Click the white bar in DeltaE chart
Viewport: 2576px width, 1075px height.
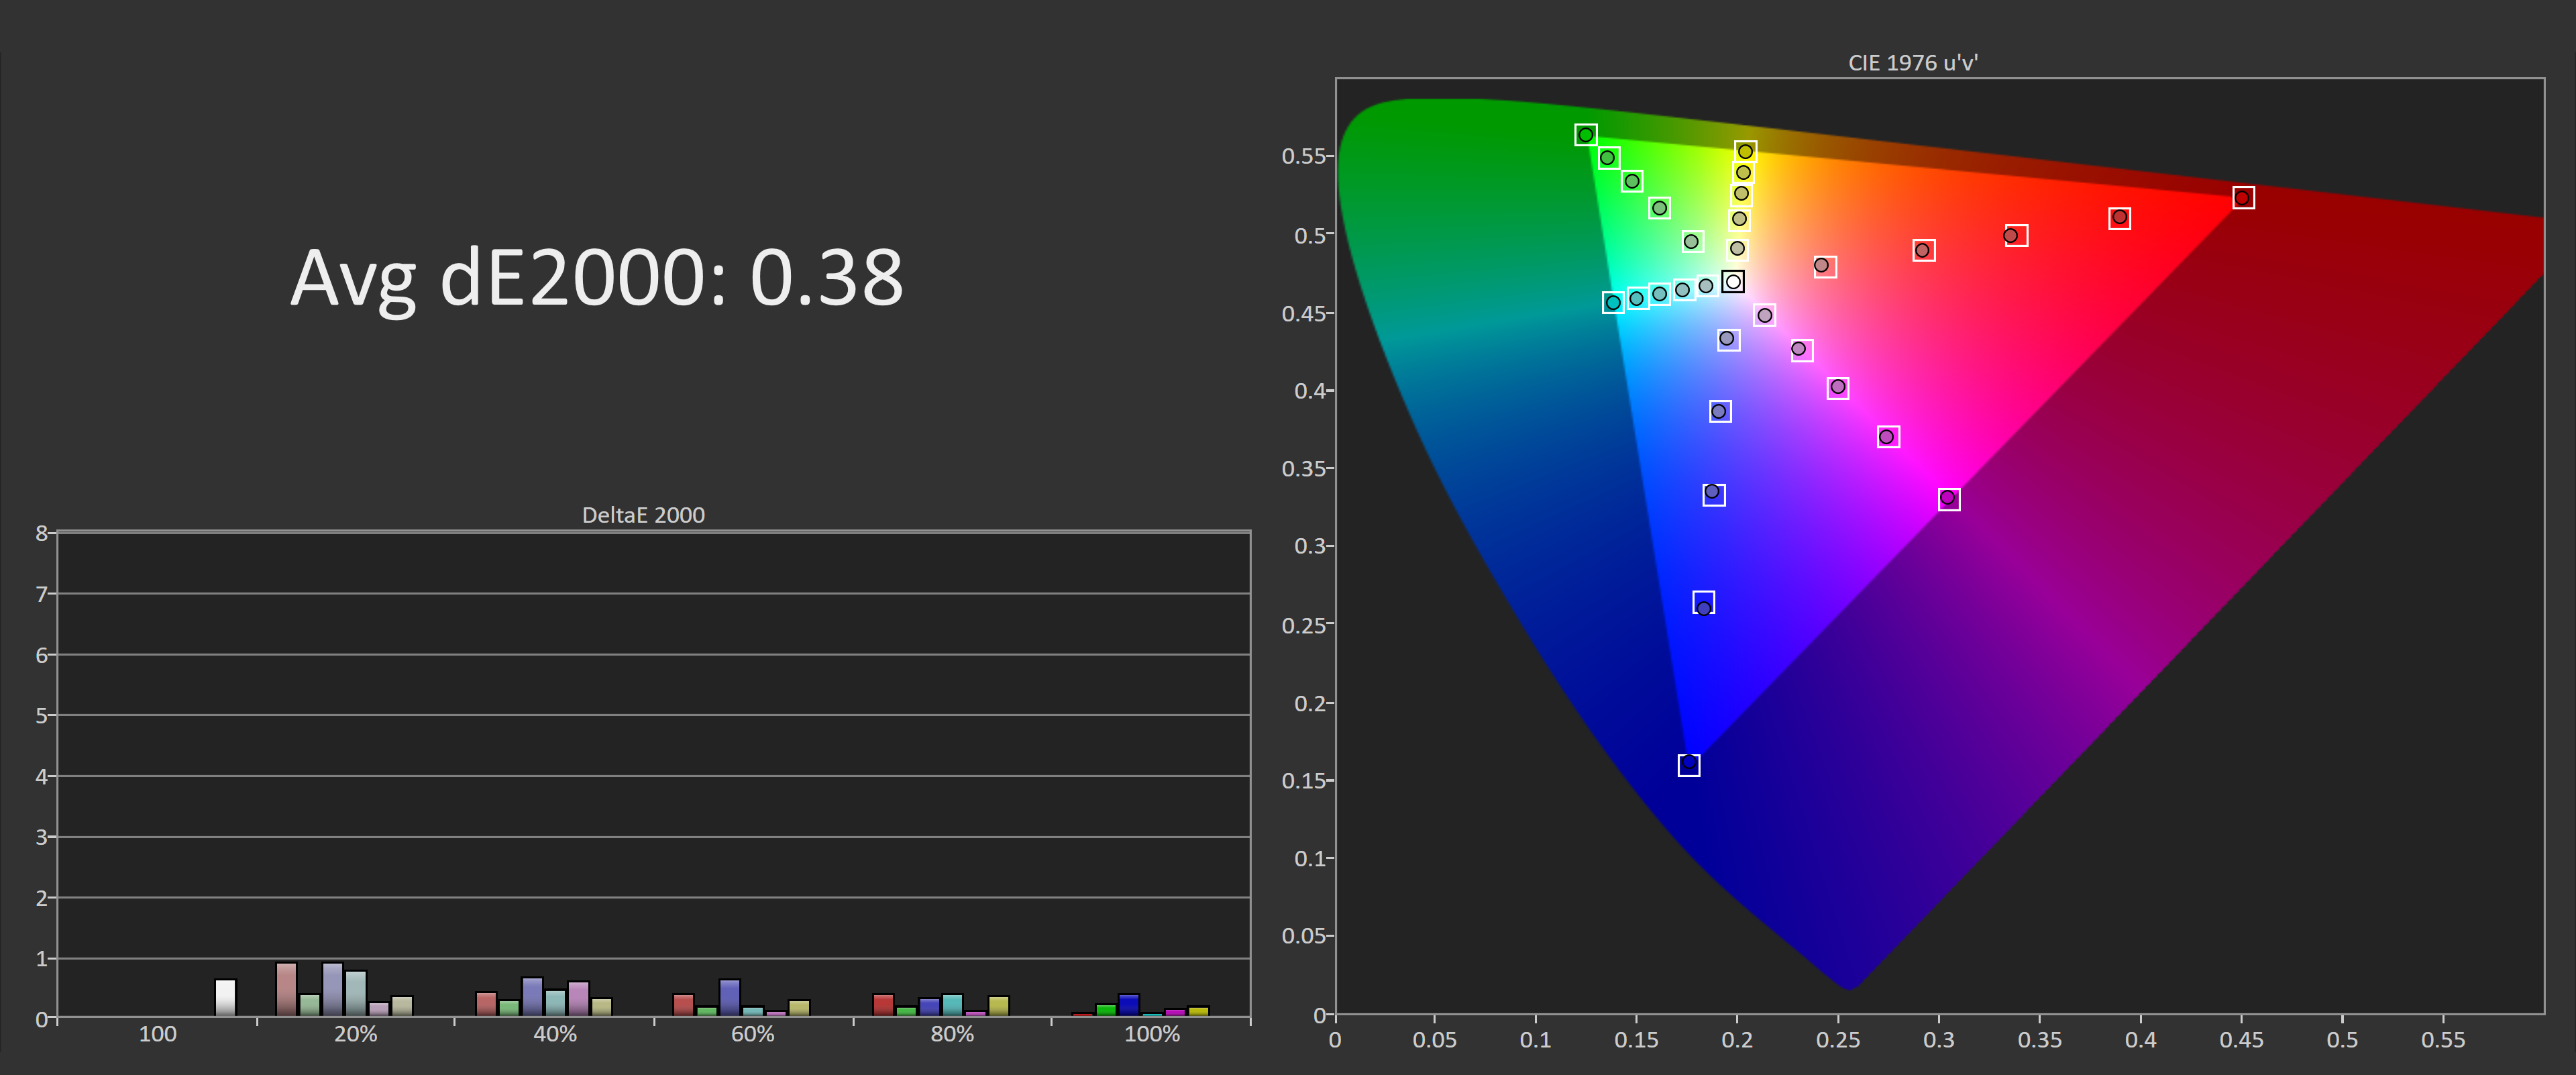(225, 997)
